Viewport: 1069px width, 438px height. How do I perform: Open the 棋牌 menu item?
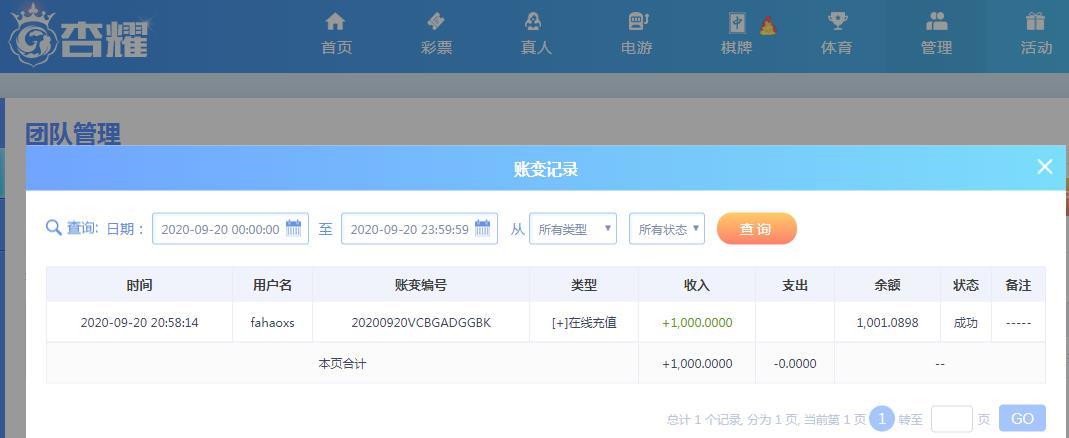click(736, 48)
